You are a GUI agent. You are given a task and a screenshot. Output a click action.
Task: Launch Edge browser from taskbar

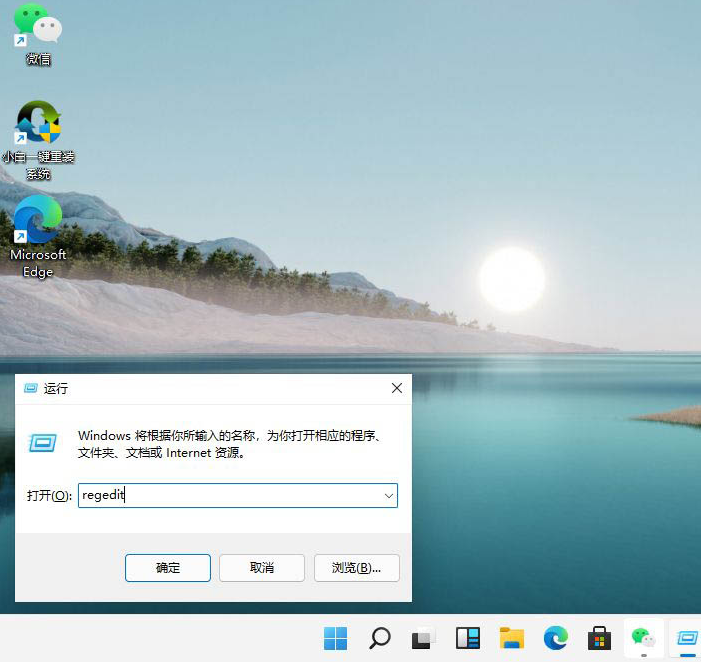pyautogui.click(x=556, y=637)
